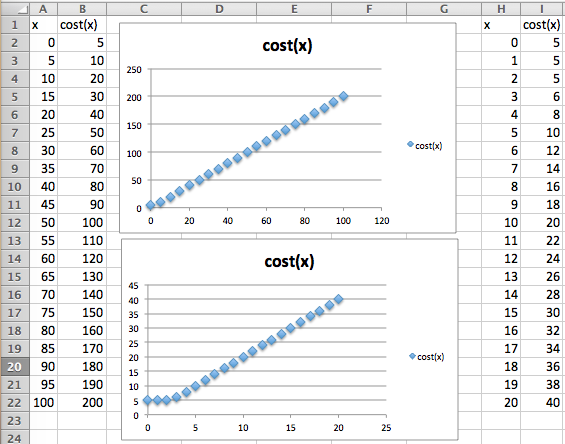Click the data point at x=20 in bottom chart

tap(338, 299)
